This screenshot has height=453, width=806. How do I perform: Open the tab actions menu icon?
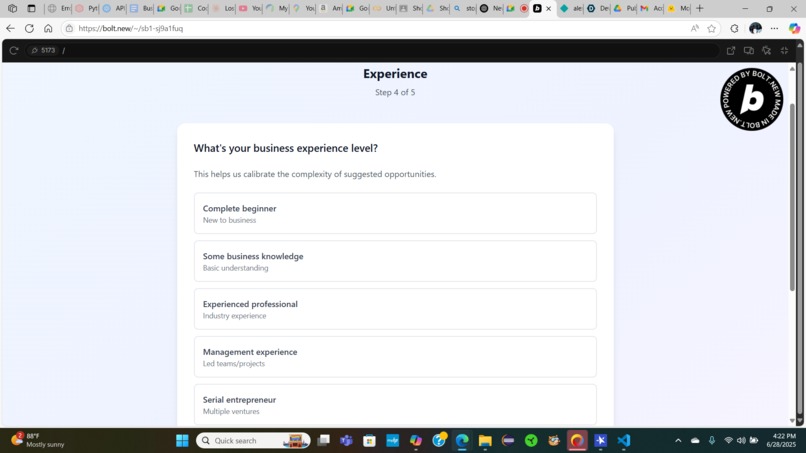coord(31,8)
